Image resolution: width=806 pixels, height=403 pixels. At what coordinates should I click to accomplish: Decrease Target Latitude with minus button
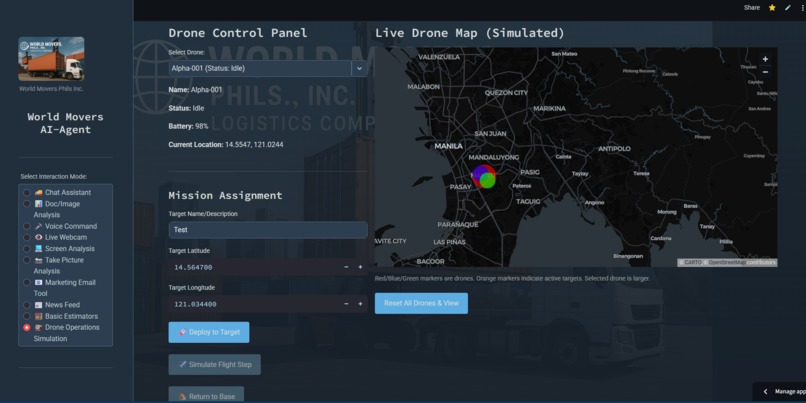tap(346, 267)
